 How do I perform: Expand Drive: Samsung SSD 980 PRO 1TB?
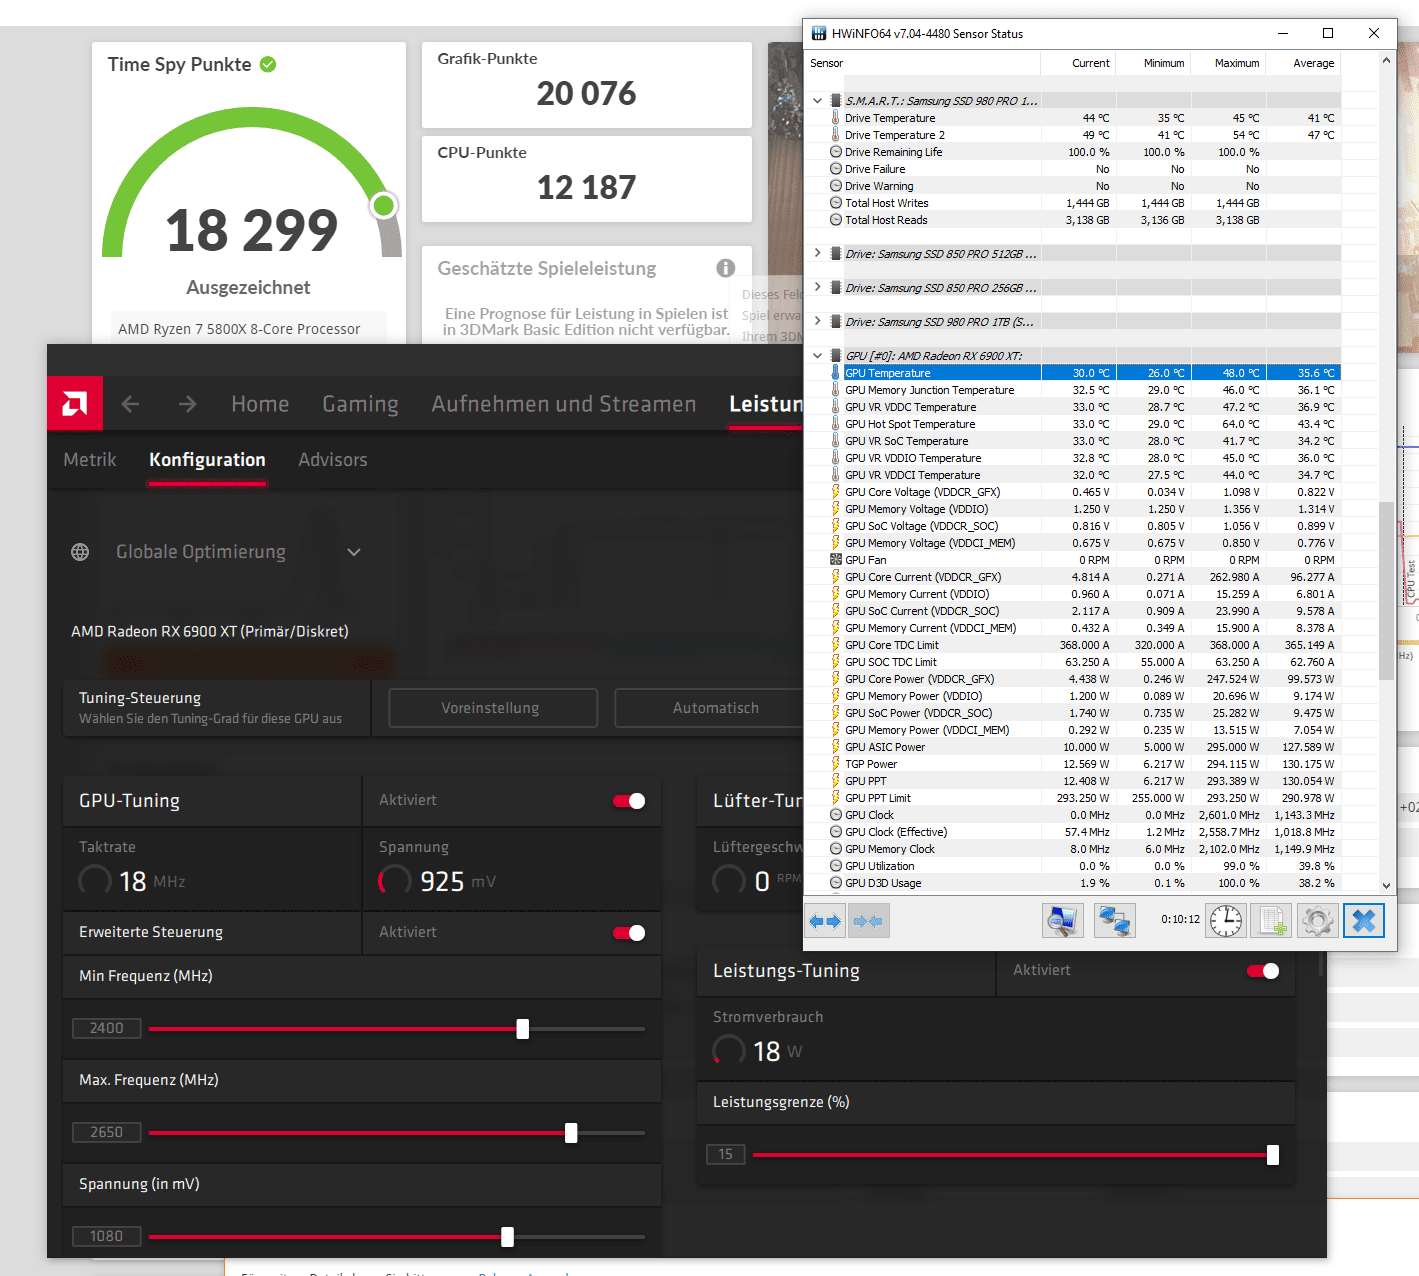(818, 322)
